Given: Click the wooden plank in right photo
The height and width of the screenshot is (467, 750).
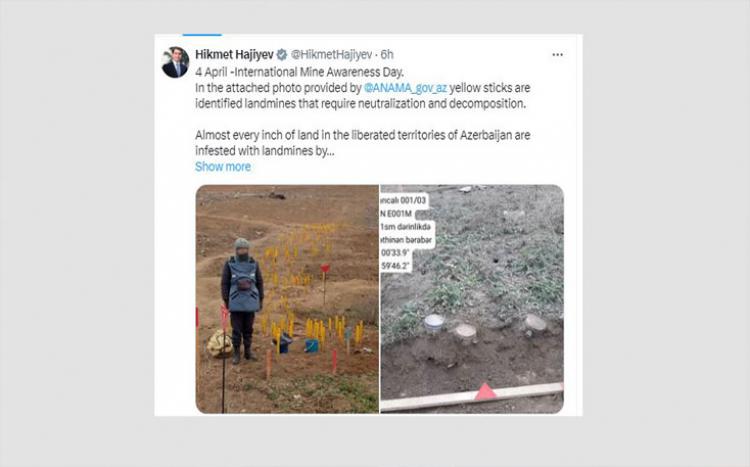Looking at the screenshot, I should click(472, 397).
